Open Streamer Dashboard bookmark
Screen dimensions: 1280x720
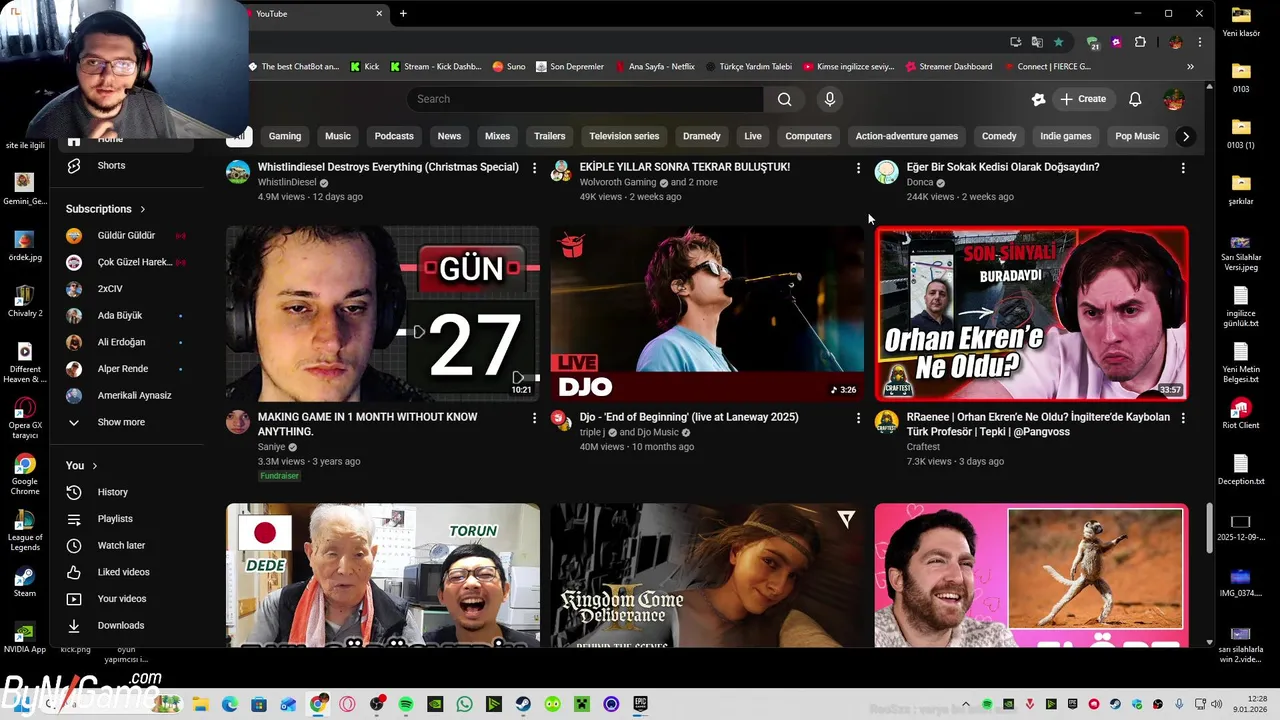point(948,67)
